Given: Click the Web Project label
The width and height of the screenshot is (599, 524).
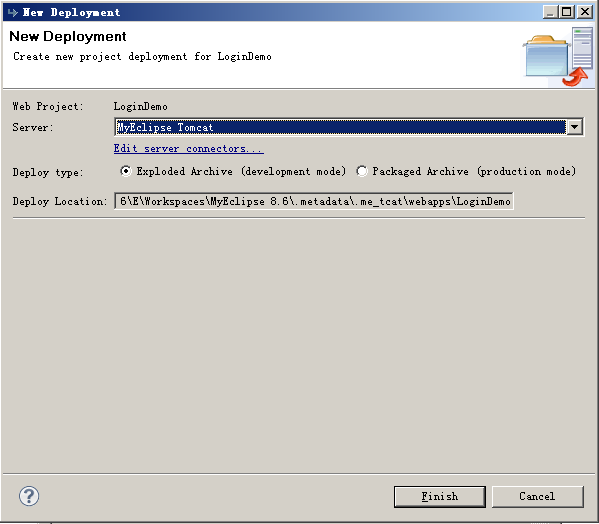Looking at the screenshot, I should coord(48,106).
